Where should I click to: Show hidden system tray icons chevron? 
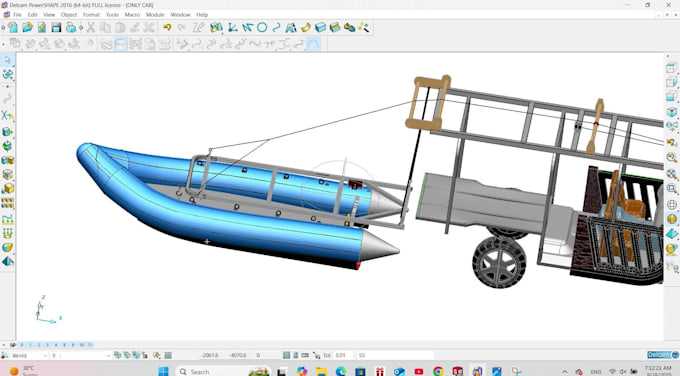point(565,372)
